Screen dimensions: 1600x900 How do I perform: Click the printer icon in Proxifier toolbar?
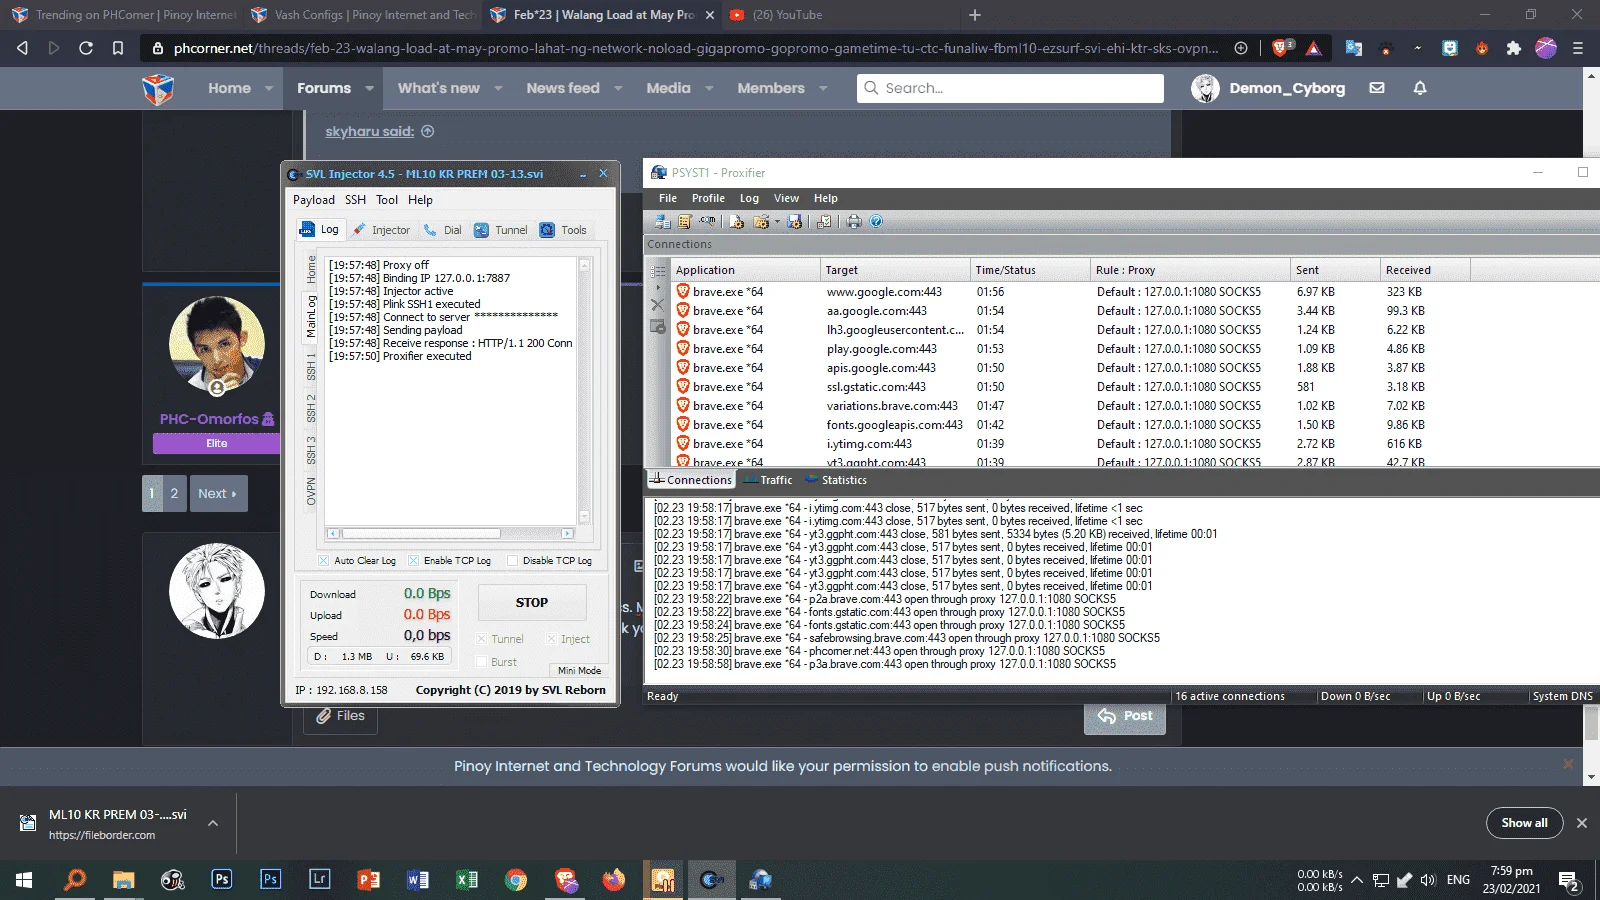tap(854, 222)
